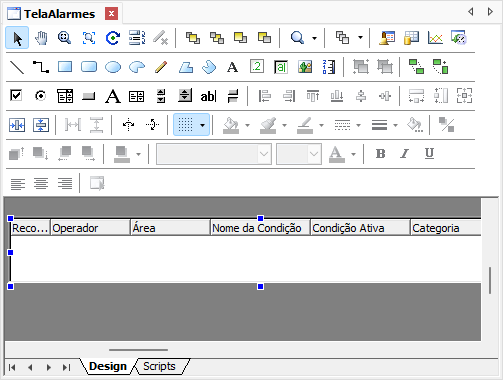Click the blue refresh circular arrow icon
Image resolution: width=503 pixels, height=380 pixels.
tap(113, 38)
